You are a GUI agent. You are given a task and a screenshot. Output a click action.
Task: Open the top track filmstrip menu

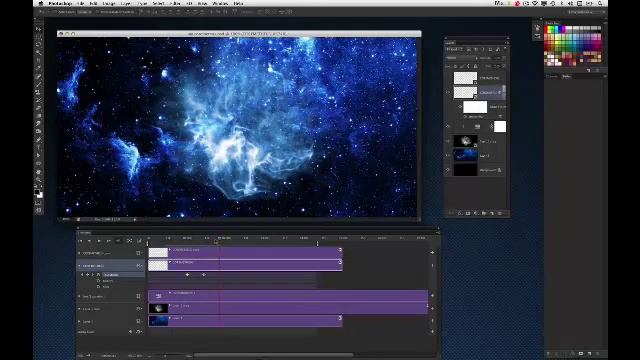coord(139,253)
